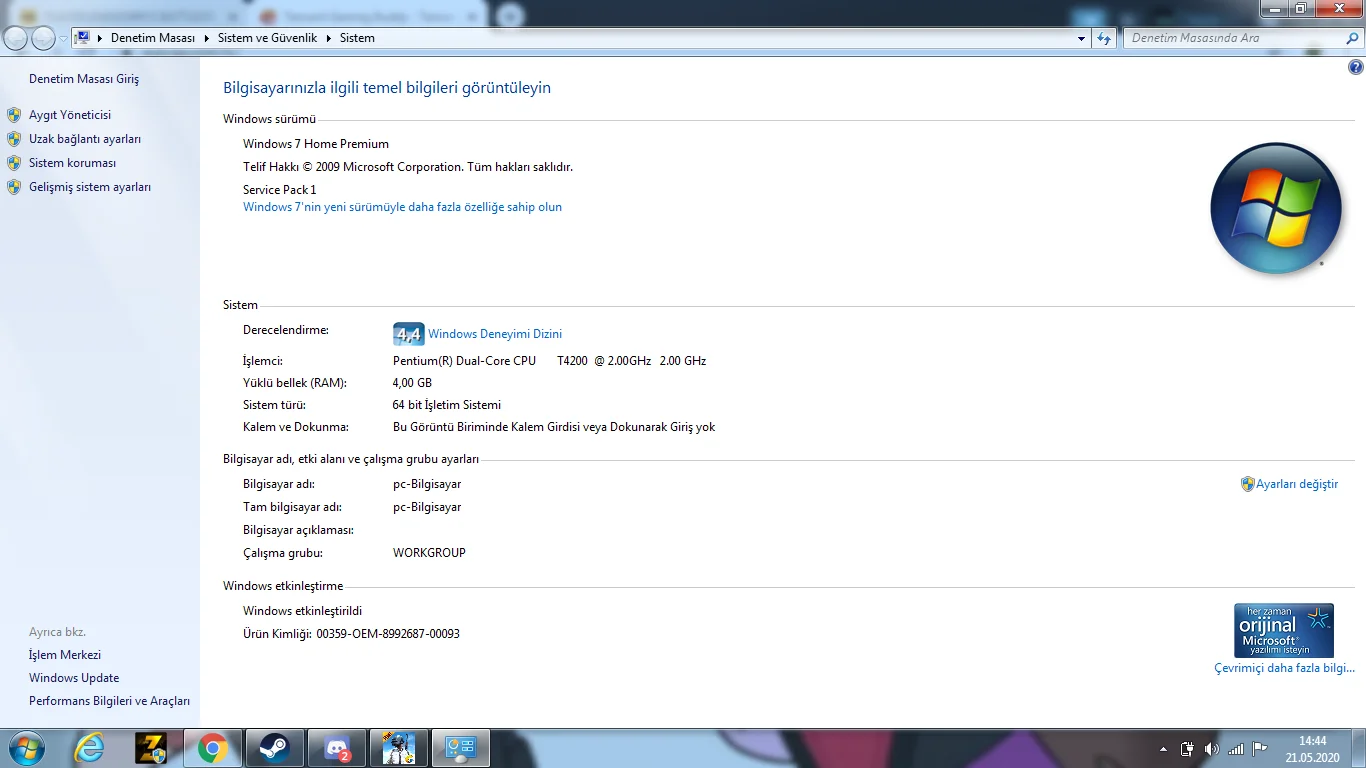
Task: Click the shield icon beside Aygıt Yöneticisi
Action: tap(14, 115)
